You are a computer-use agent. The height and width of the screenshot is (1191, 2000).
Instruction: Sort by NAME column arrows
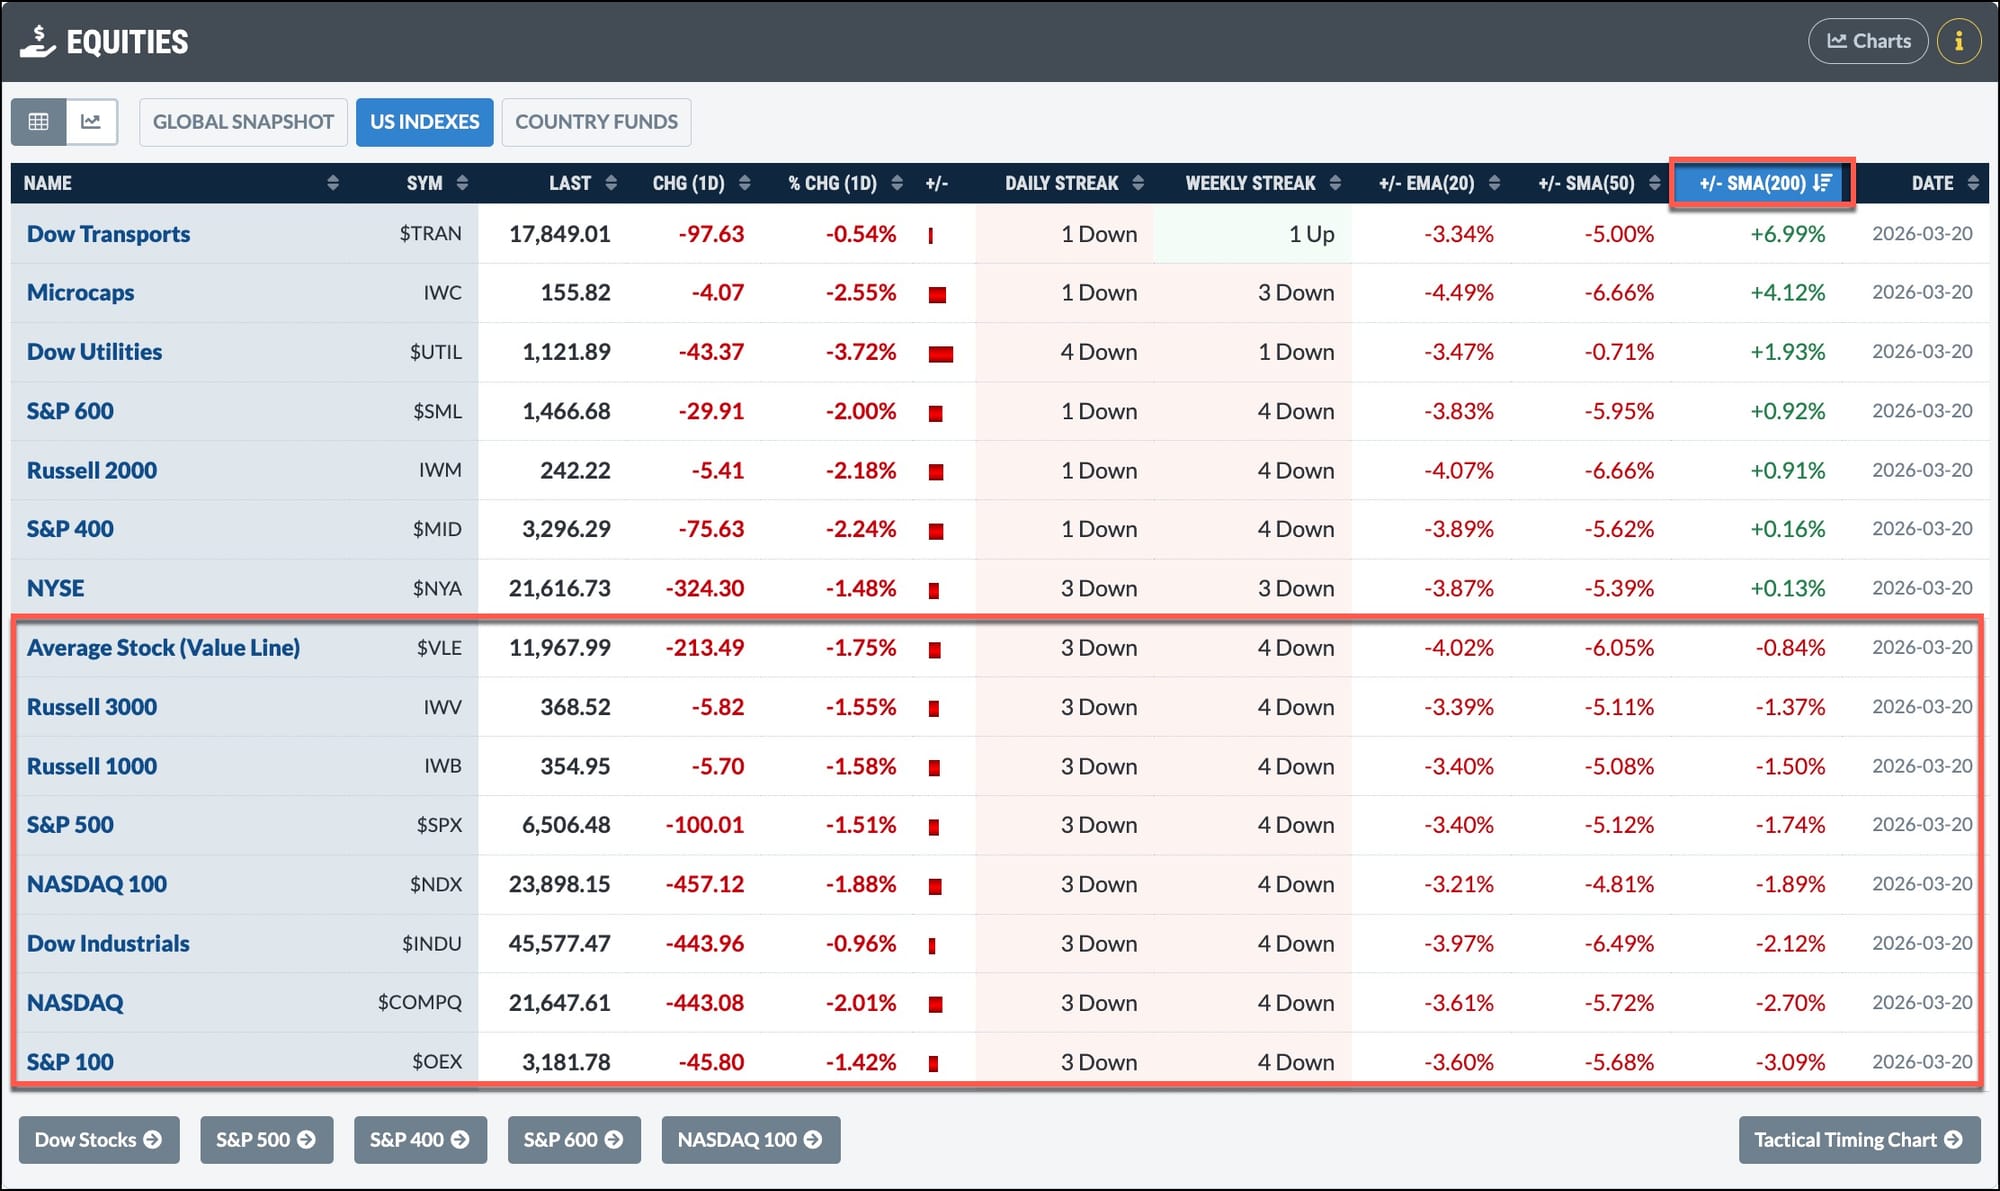(x=333, y=183)
